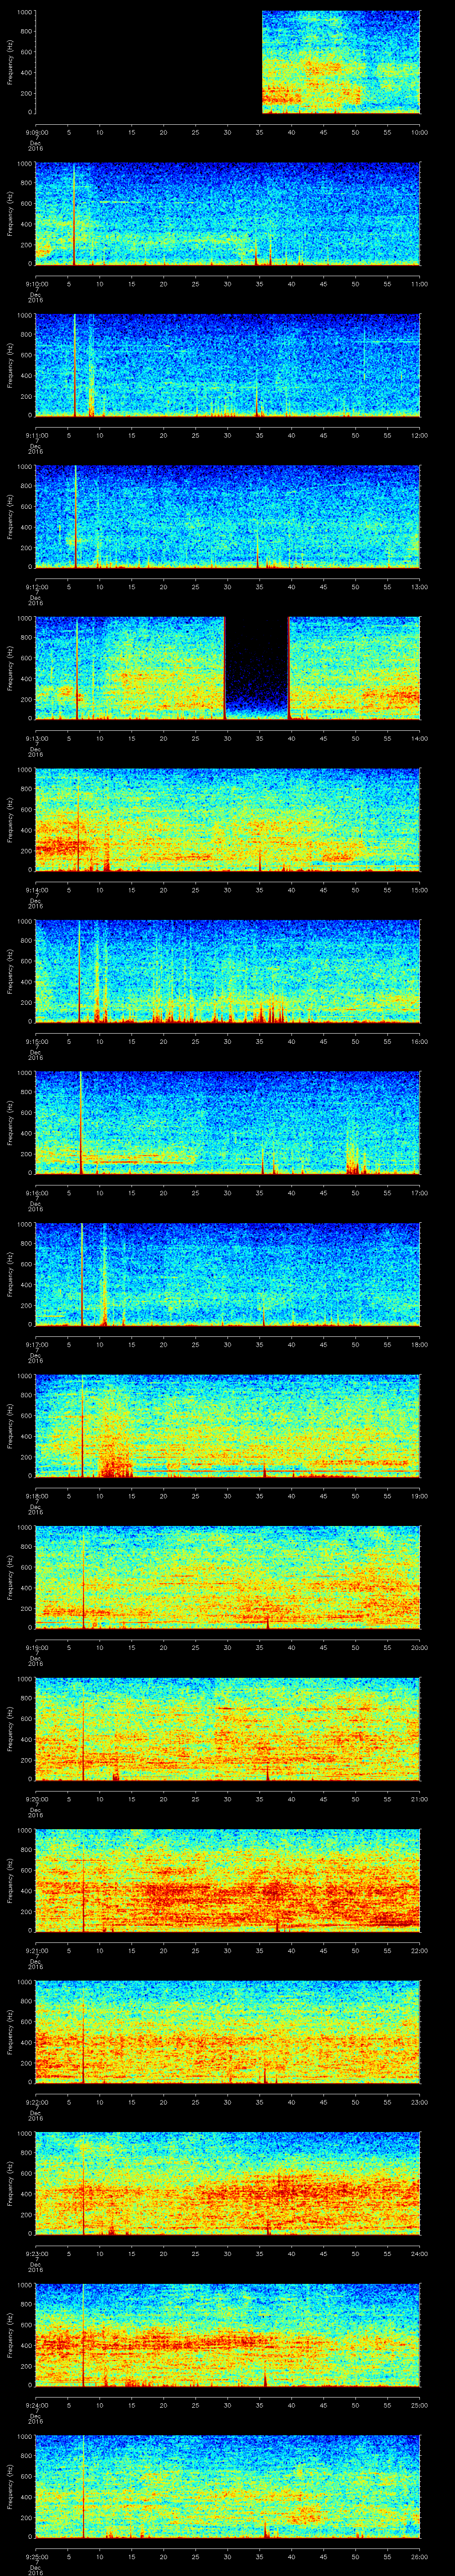The image size is (455, 2576).
Task: Select the "9:25:00" start time label
Action: (36, 2556)
